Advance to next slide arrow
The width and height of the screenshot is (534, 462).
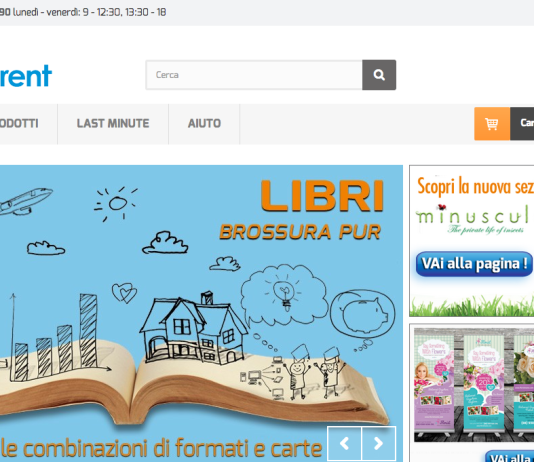pos(379,443)
